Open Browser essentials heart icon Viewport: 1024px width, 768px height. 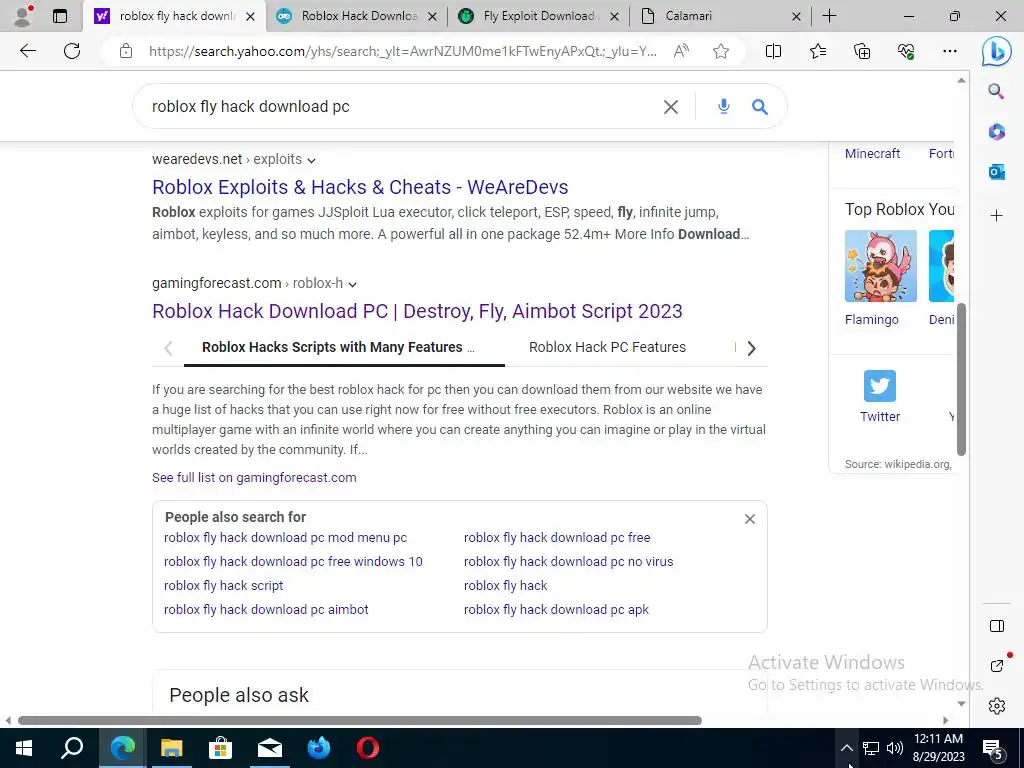click(x=906, y=51)
